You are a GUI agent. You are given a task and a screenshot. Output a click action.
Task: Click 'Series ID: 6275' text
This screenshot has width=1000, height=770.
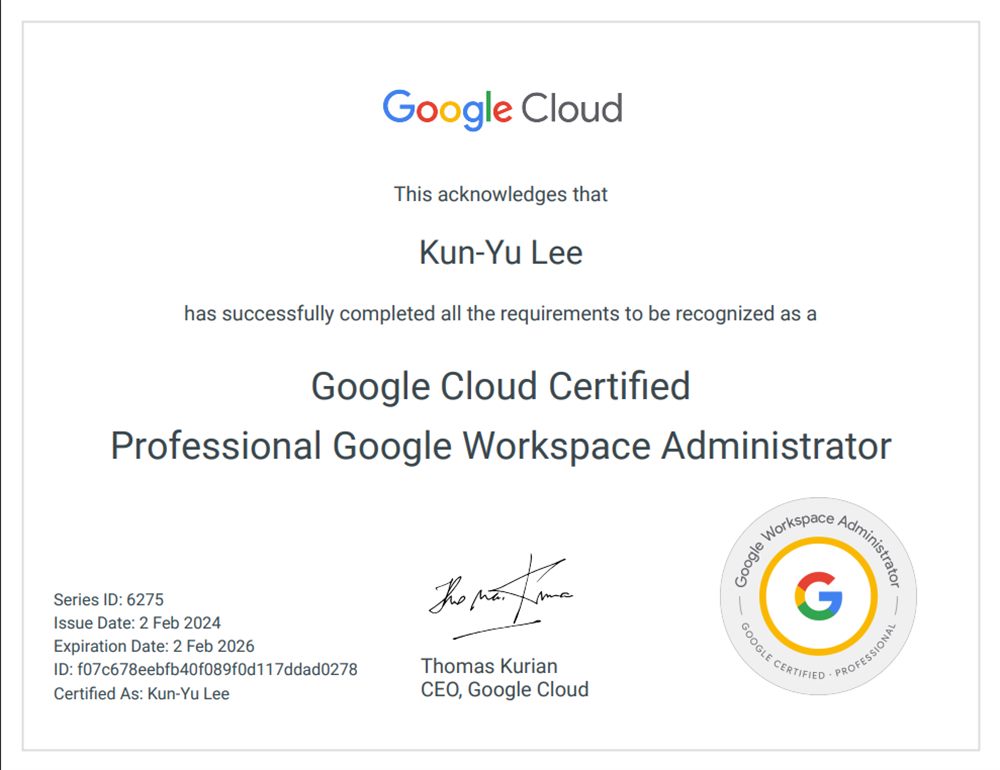click(108, 600)
